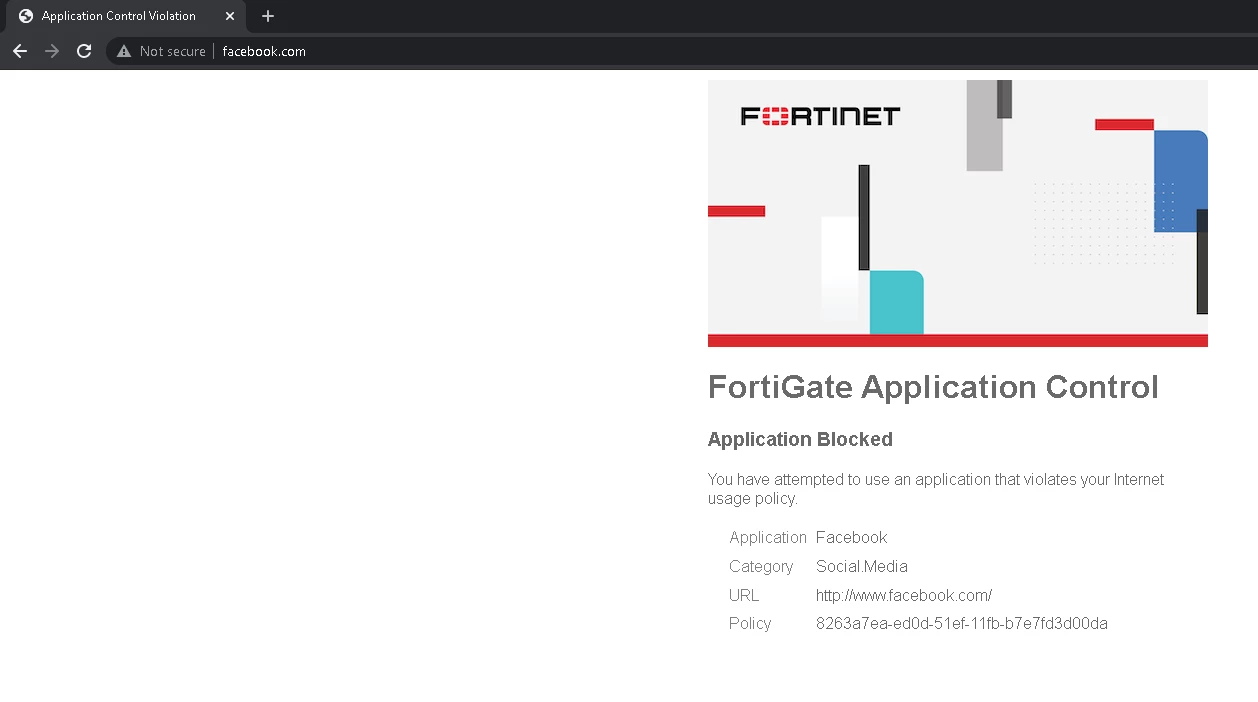Click the policy ID 8263a7ea-ed0d value
The image size is (1258, 702).
[x=962, y=623]
